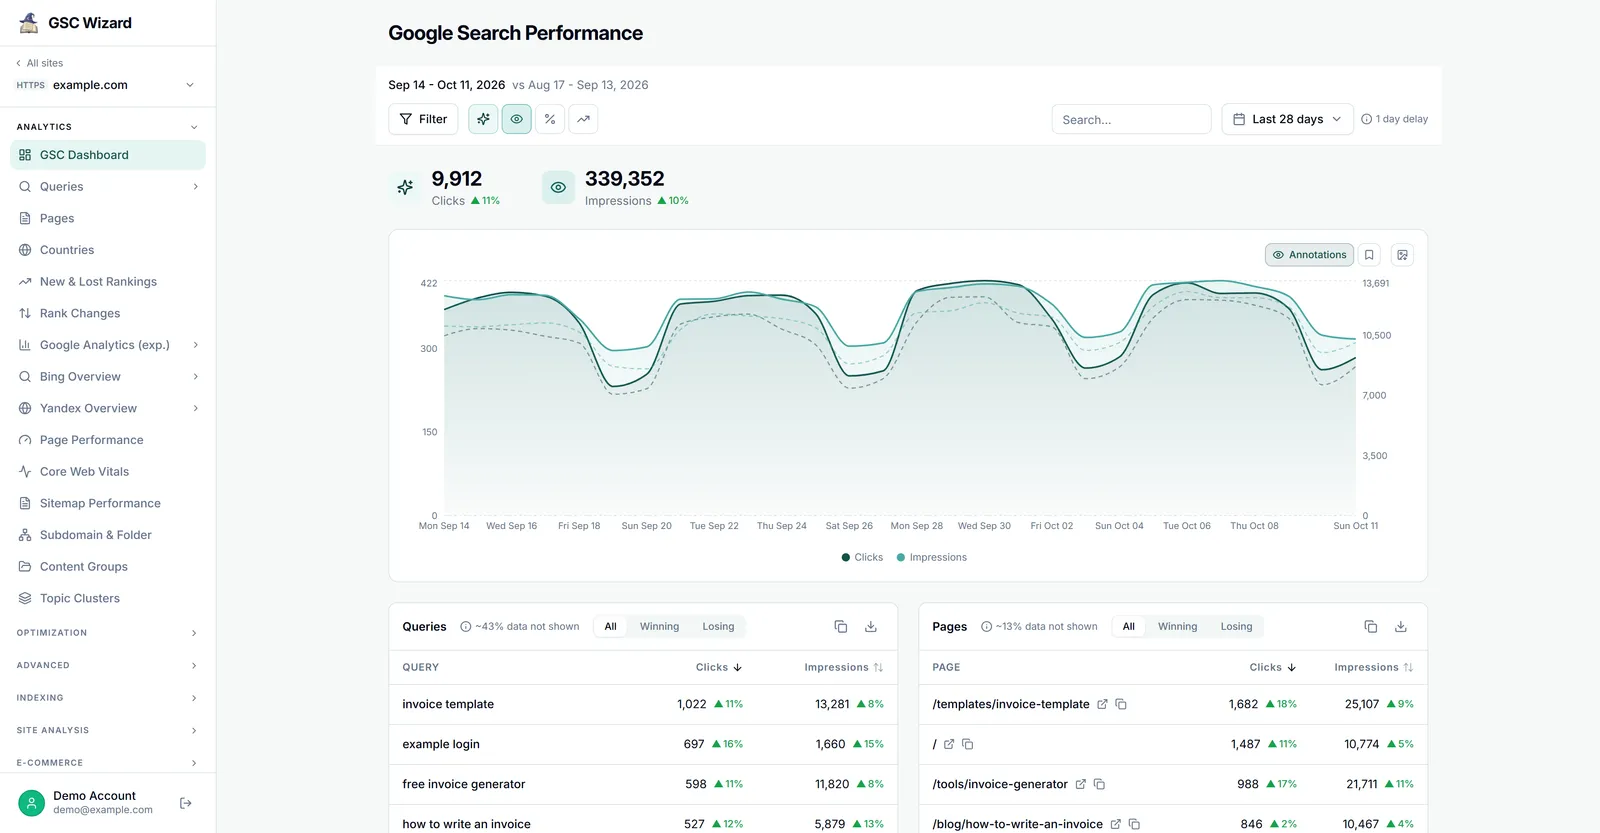Click the large Impressions summary icon
Viewport: 1600px width, 833px height.
558,187
